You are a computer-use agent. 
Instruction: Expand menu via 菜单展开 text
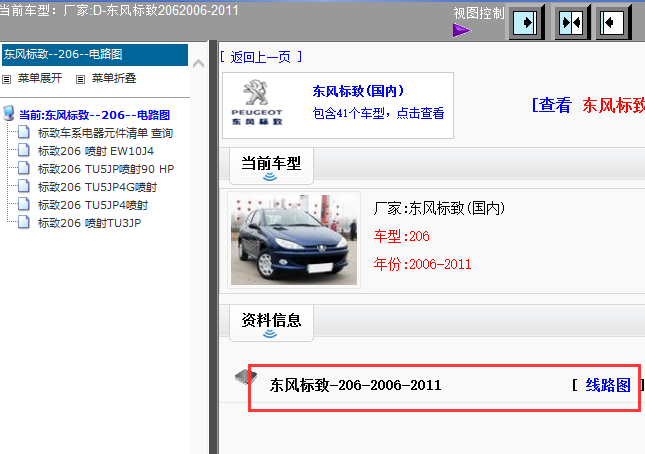[39, 78]
